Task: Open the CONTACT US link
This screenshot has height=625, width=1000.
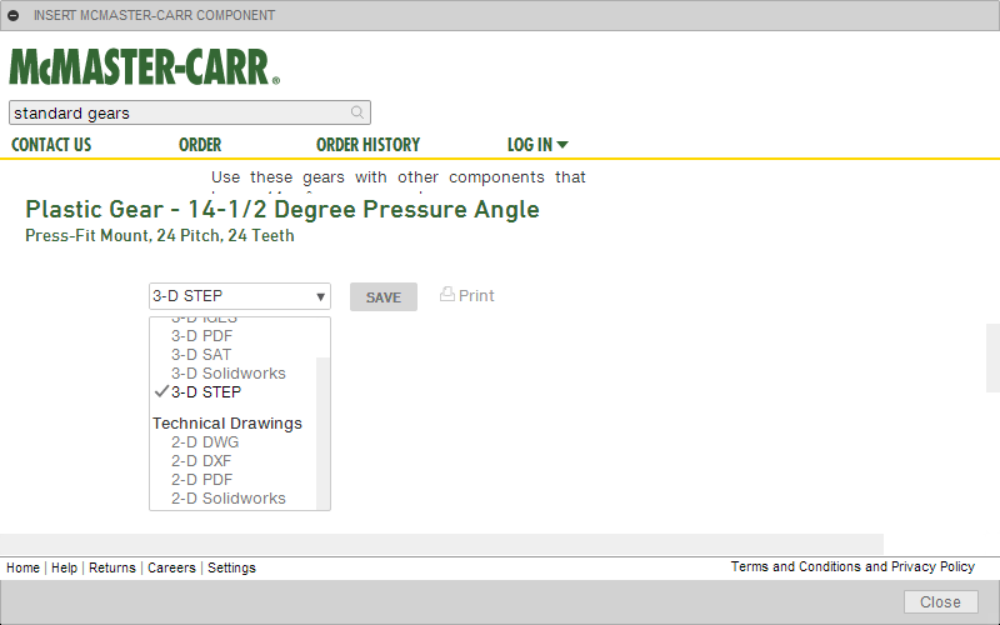Action: point(51,145)
